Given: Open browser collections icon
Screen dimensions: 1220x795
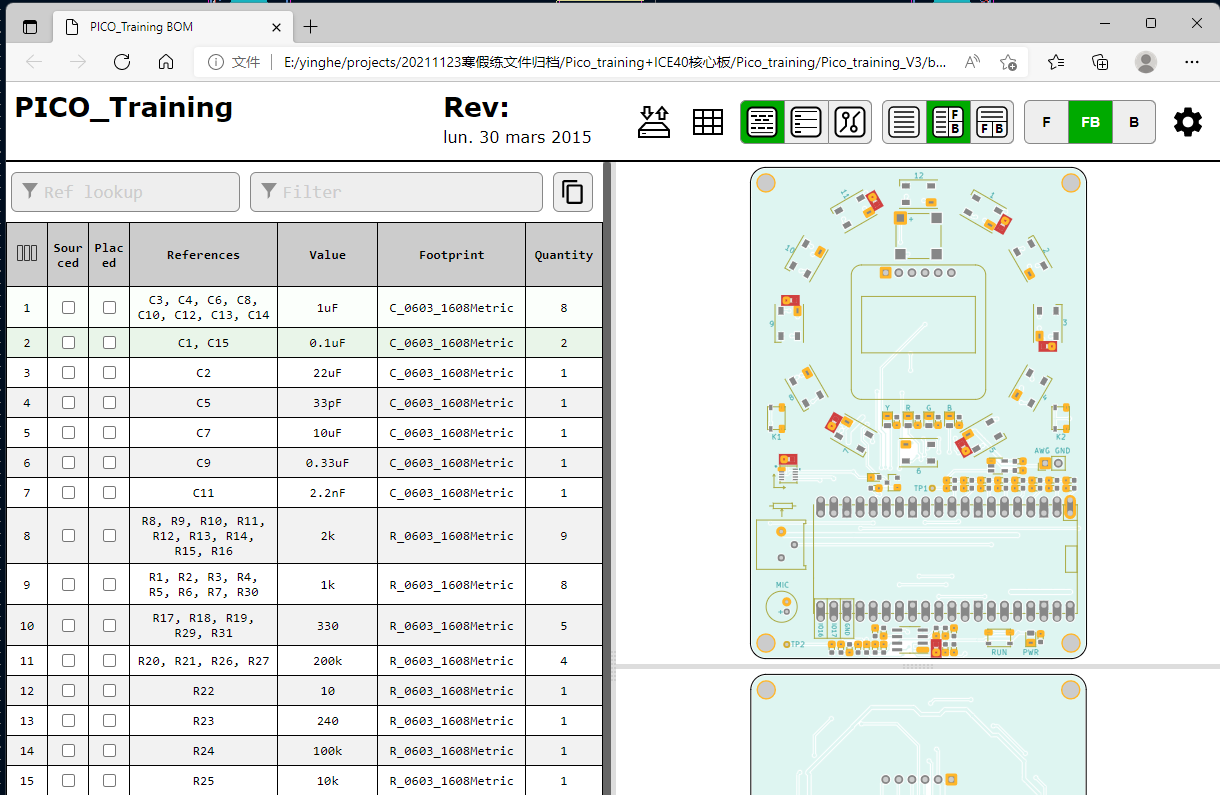Looking at the screenshot, I should (1100, 62).
